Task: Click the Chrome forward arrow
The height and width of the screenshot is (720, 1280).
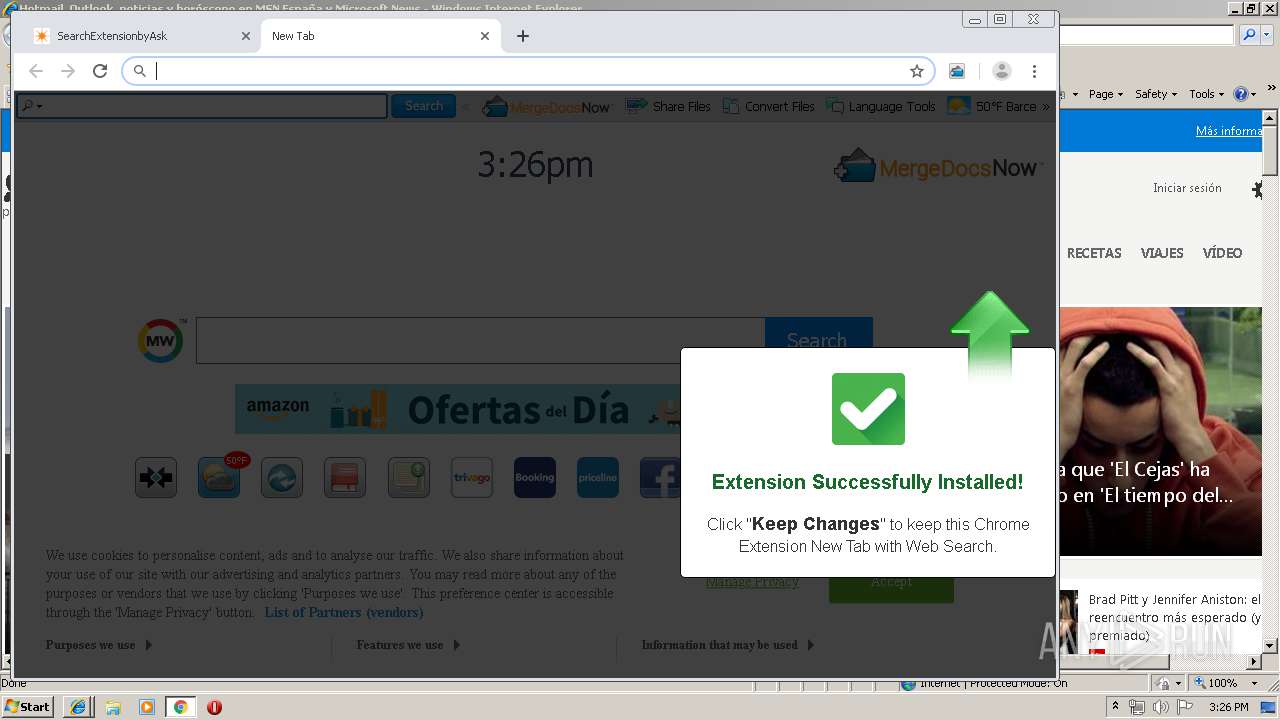Action: [x=68, y=71]
